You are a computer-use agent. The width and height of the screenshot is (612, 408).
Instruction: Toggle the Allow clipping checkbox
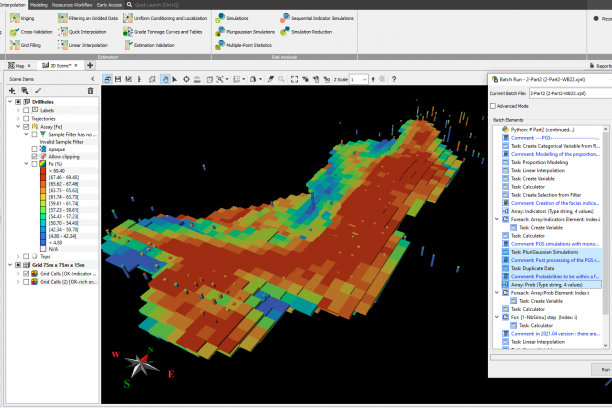[34, 157]
